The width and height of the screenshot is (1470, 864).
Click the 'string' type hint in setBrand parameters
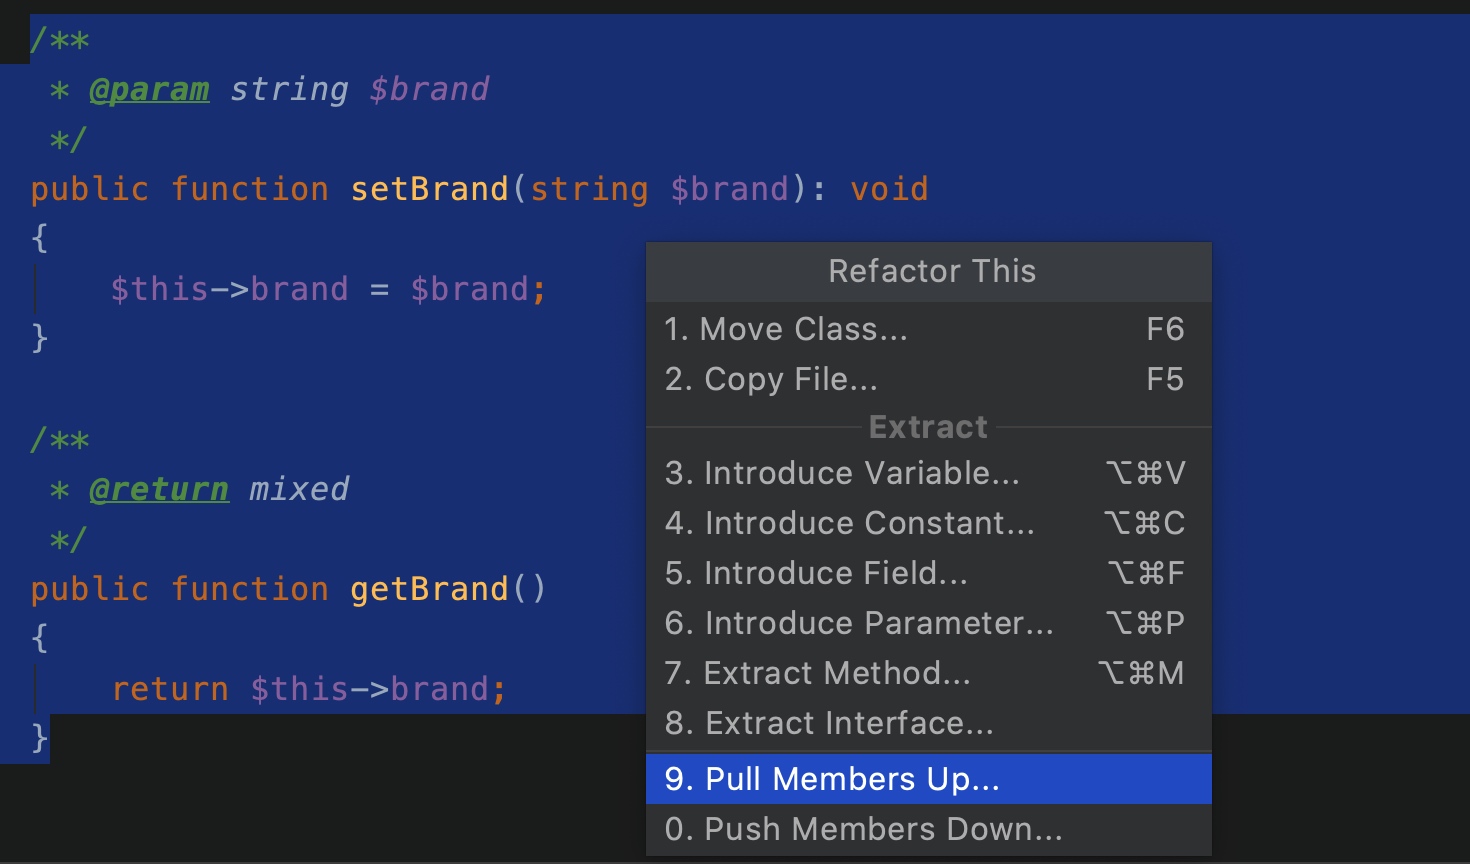(589, 189)
